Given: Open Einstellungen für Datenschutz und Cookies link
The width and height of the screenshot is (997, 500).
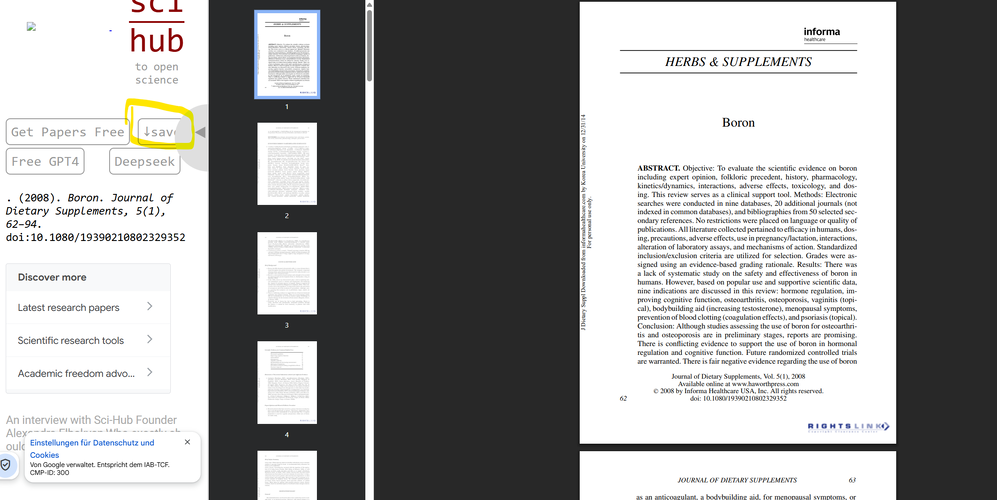Looking at the screenshot, I should [x=92, y=448].
